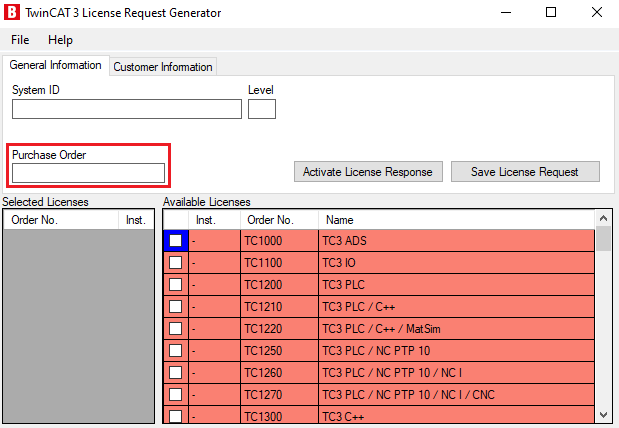The height and width of the screenshot is (428, 619).
Task: Close the License Request Generator window
Action: pos(596,12)
